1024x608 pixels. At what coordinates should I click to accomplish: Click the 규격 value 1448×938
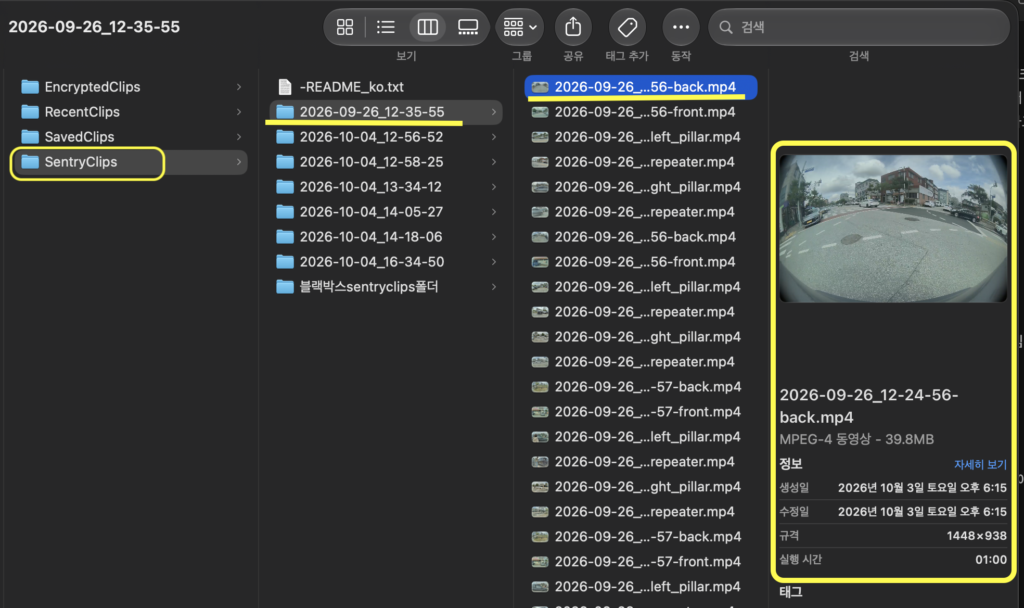pyautogui.click(x=976, y=536)
